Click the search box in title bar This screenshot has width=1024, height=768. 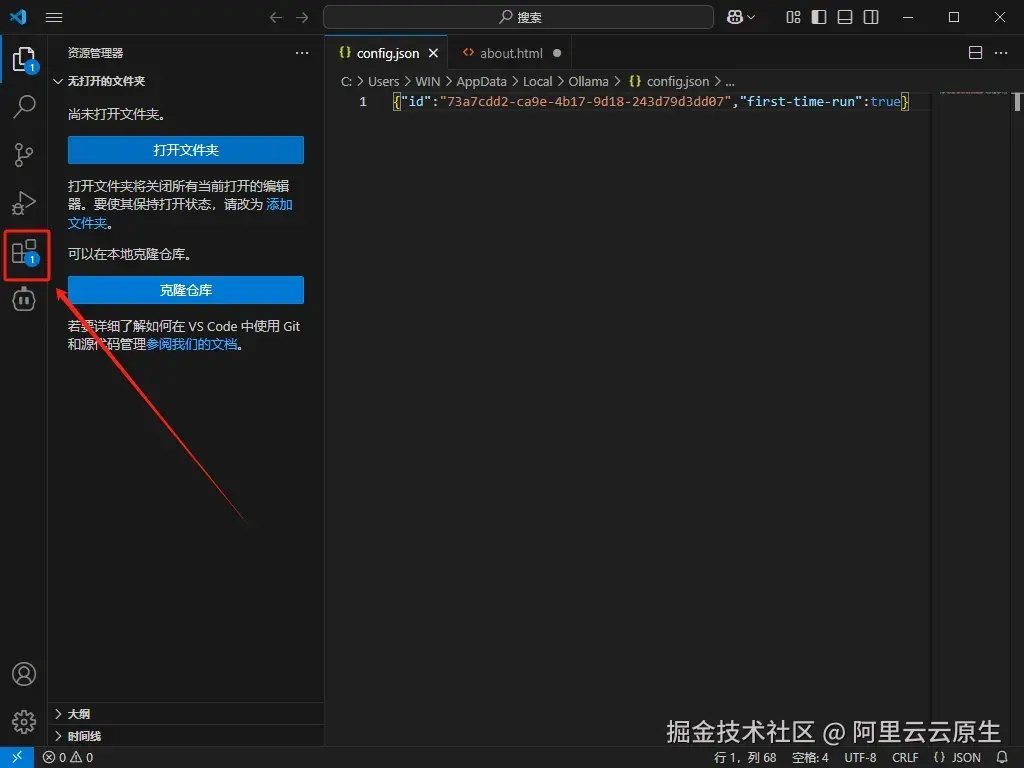519,18
